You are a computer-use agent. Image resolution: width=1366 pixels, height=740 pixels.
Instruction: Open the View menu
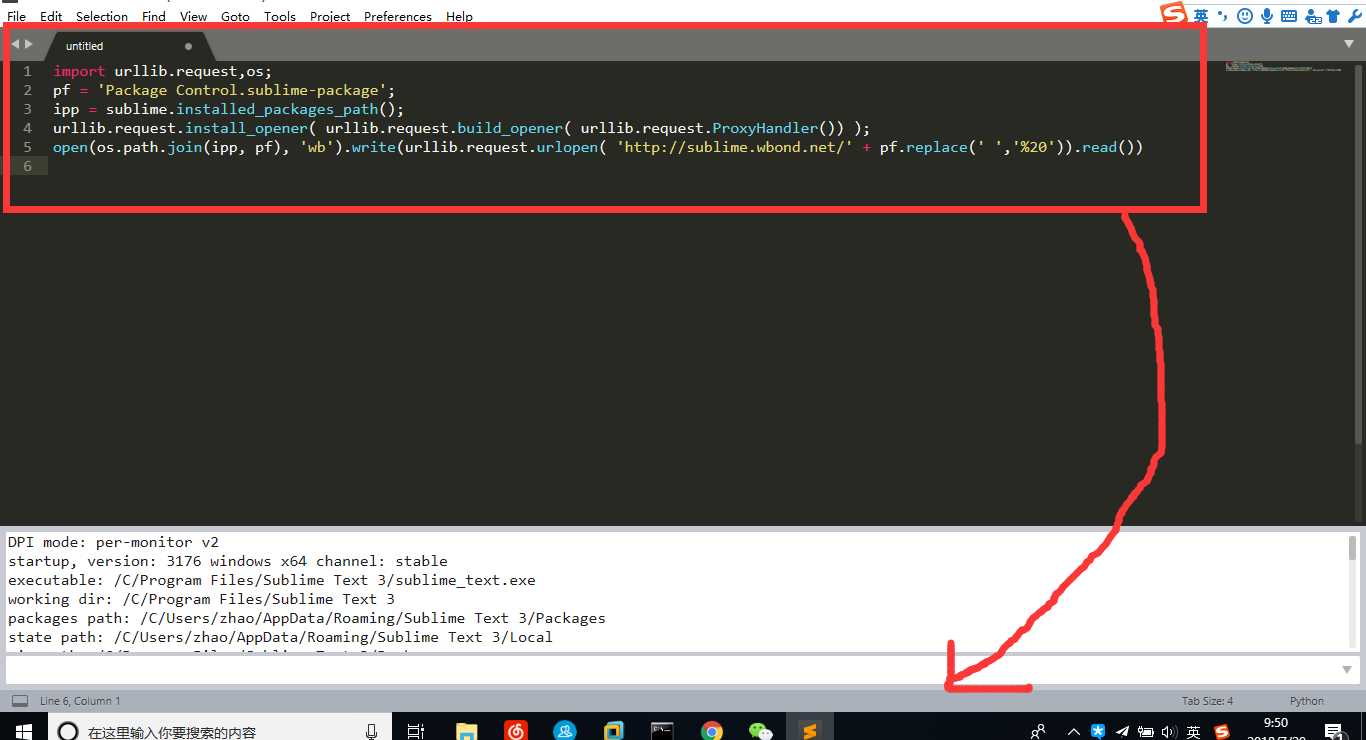coord(194,16)
